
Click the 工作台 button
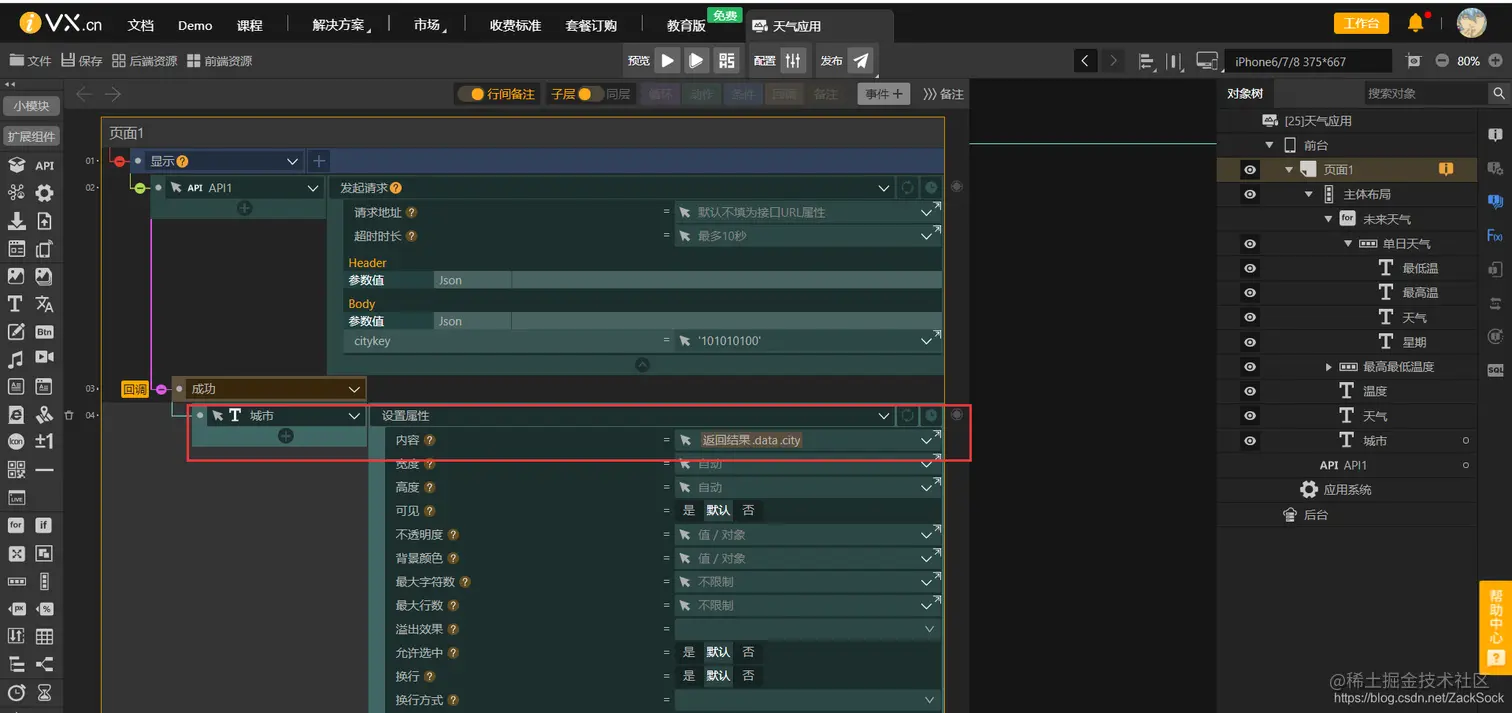tap(1361, 23)
